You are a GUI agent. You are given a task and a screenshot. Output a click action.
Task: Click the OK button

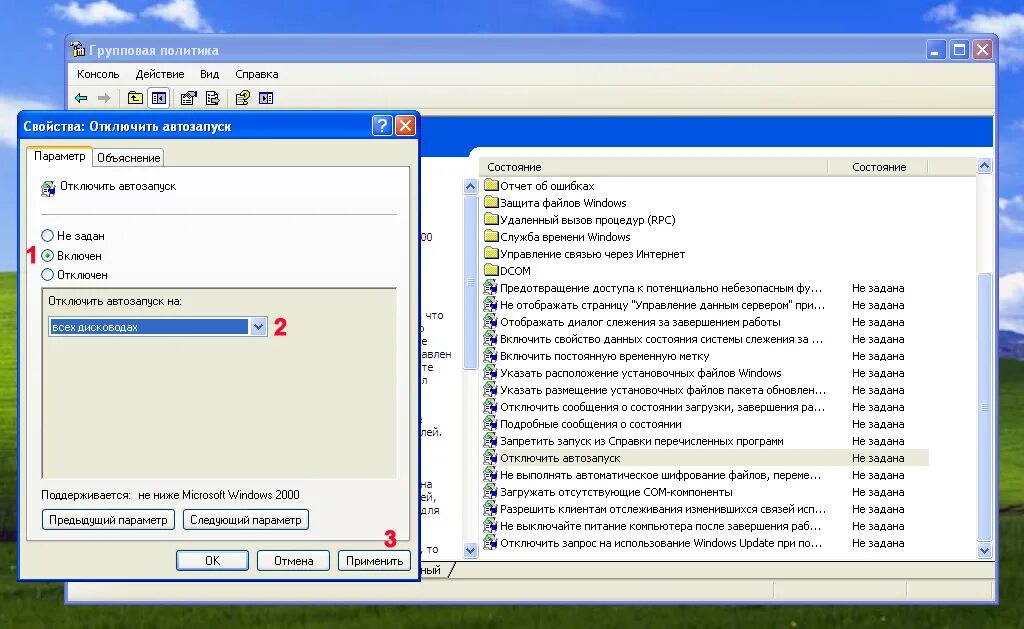[x=212, y=560]
